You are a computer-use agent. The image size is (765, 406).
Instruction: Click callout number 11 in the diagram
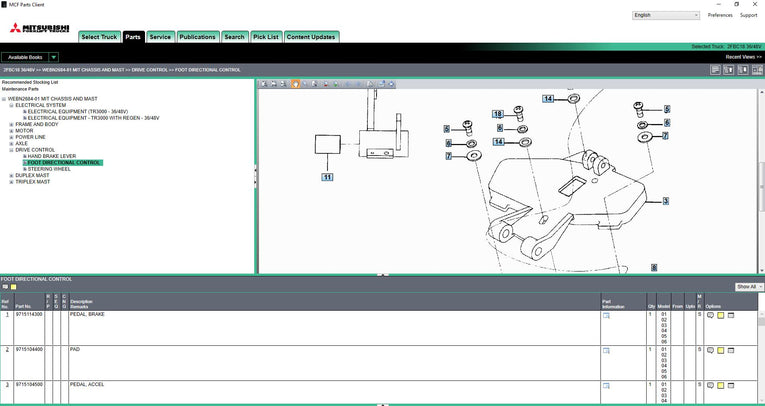(326, 176)
